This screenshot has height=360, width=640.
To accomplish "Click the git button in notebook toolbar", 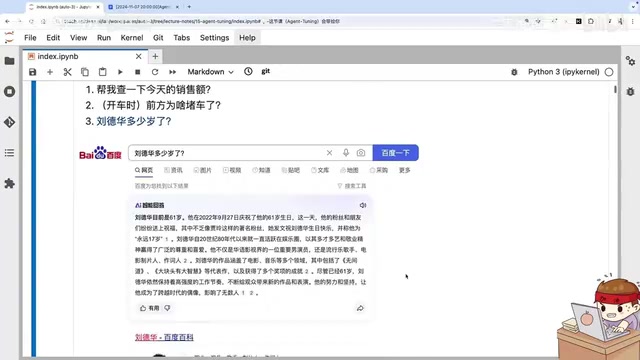I will (x=266, y=71).
